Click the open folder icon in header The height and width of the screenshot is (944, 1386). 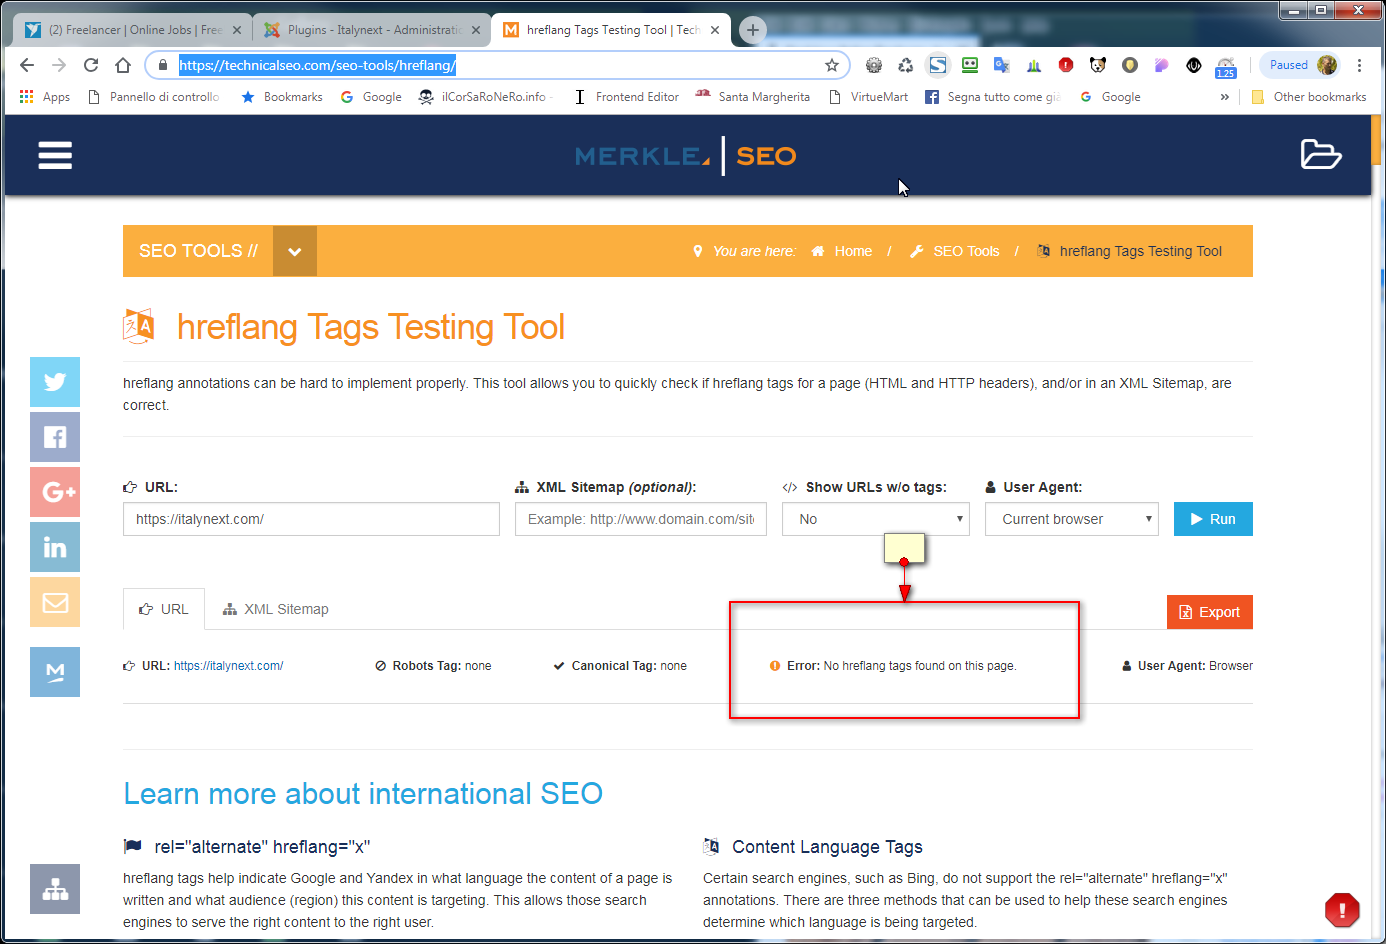point(1320,155)
